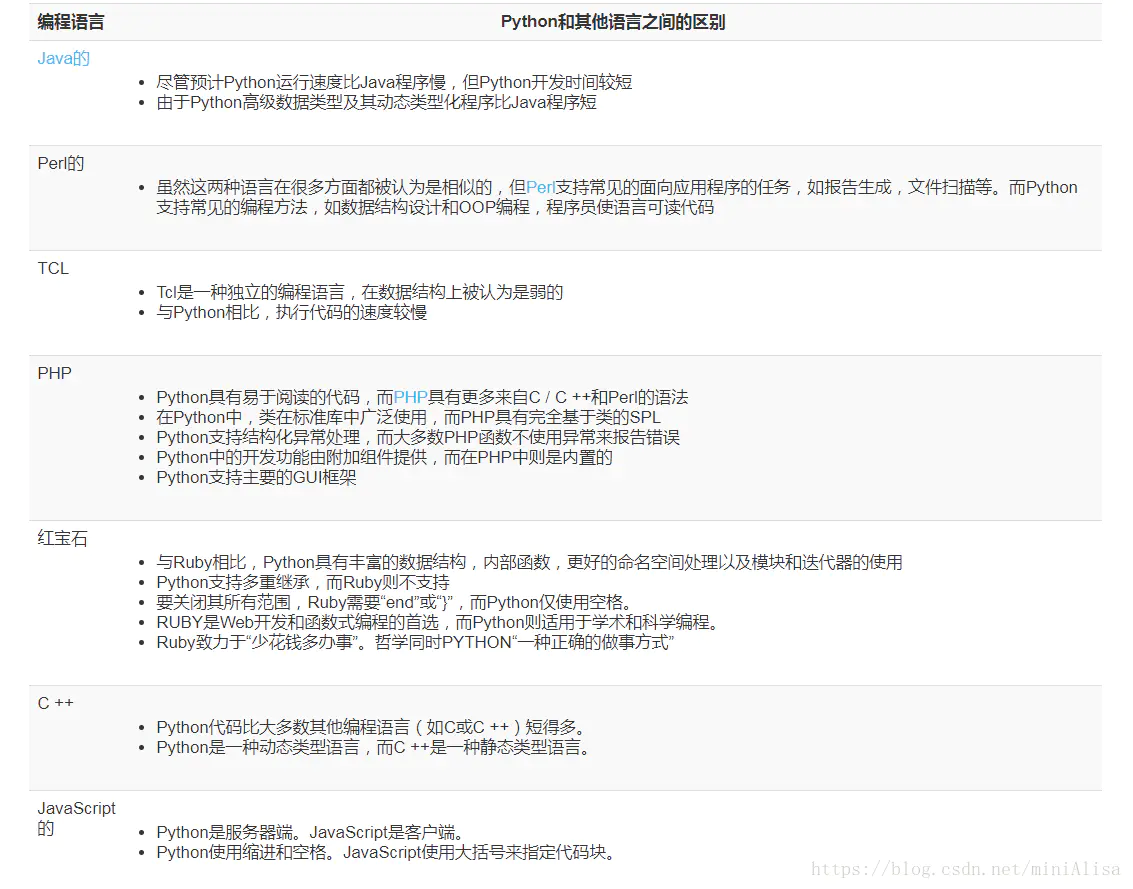This screenshot has width=1133, height=889.
Task: Click bullet Python支持结构化异常处理
Action: 418,437
